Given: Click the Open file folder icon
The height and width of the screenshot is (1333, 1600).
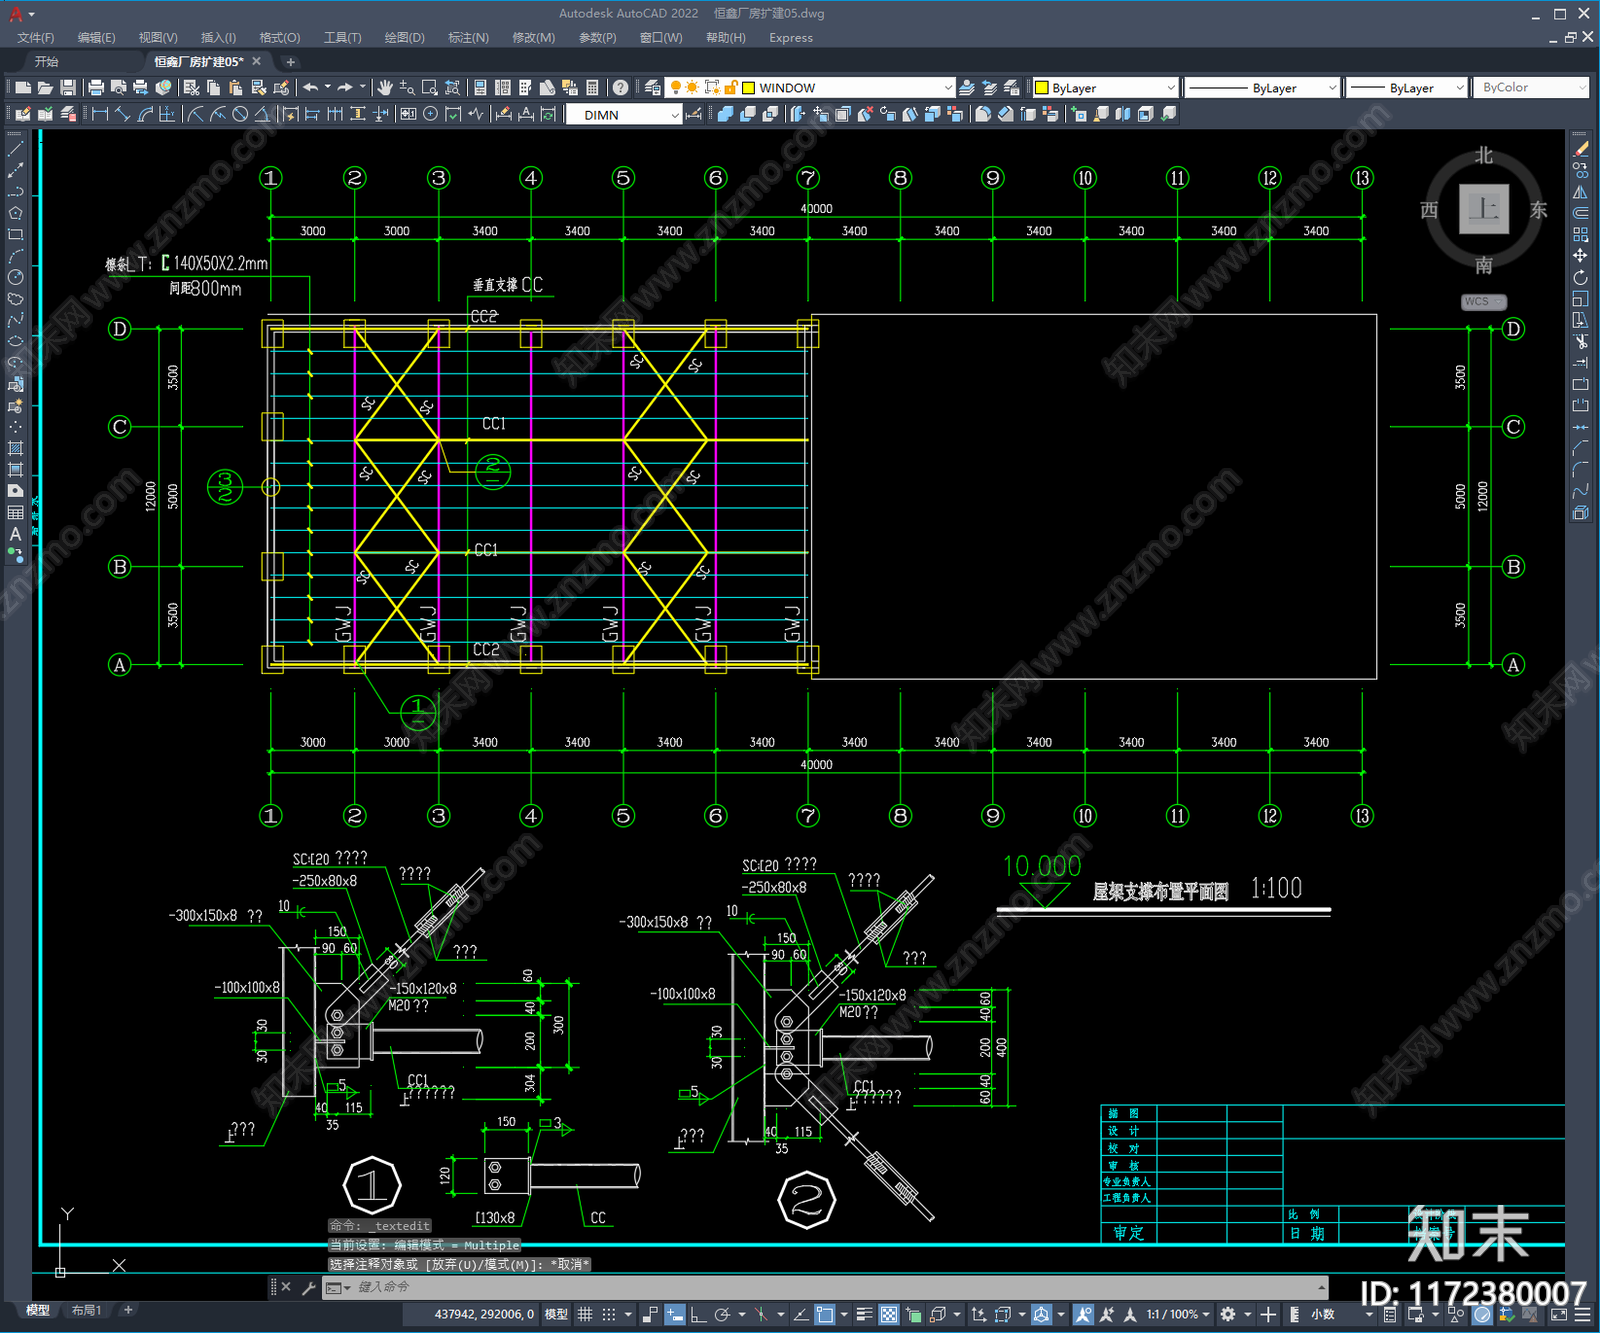Looking at the screenshot, I should click(45, 88).
